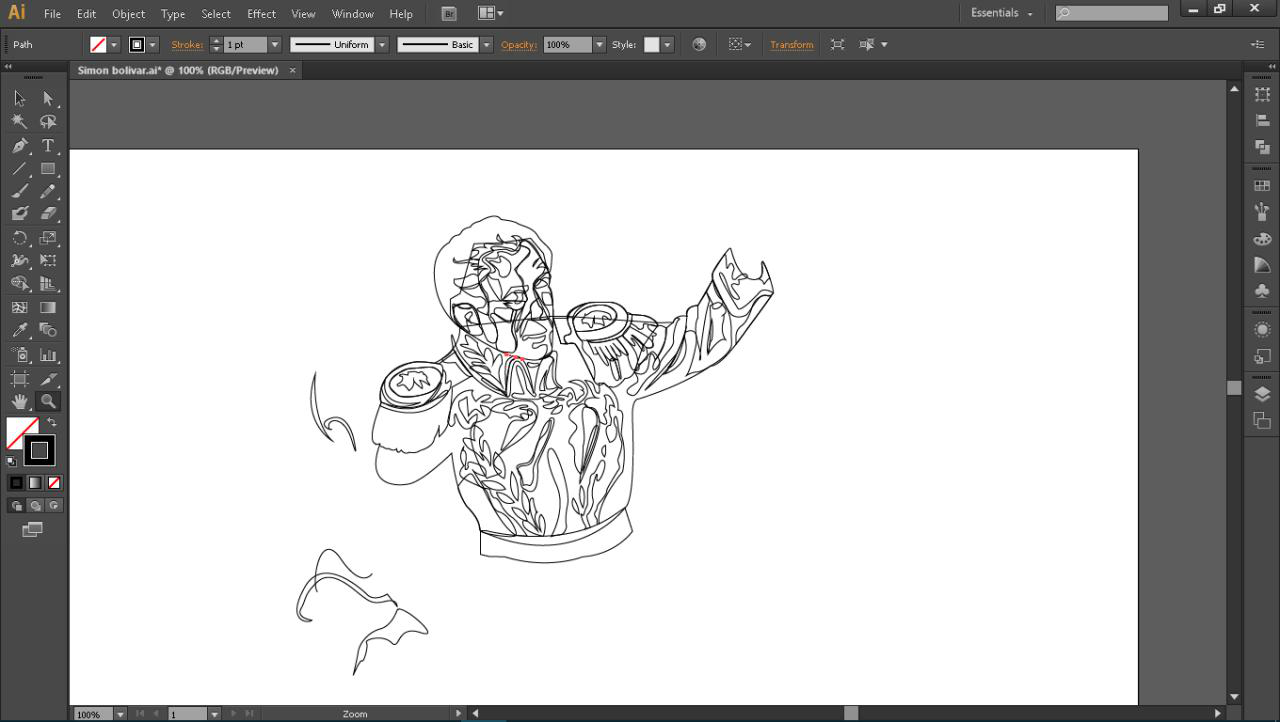The image size is (1280, 722).
Task: Select the Type tool
Action: (47, 146)
